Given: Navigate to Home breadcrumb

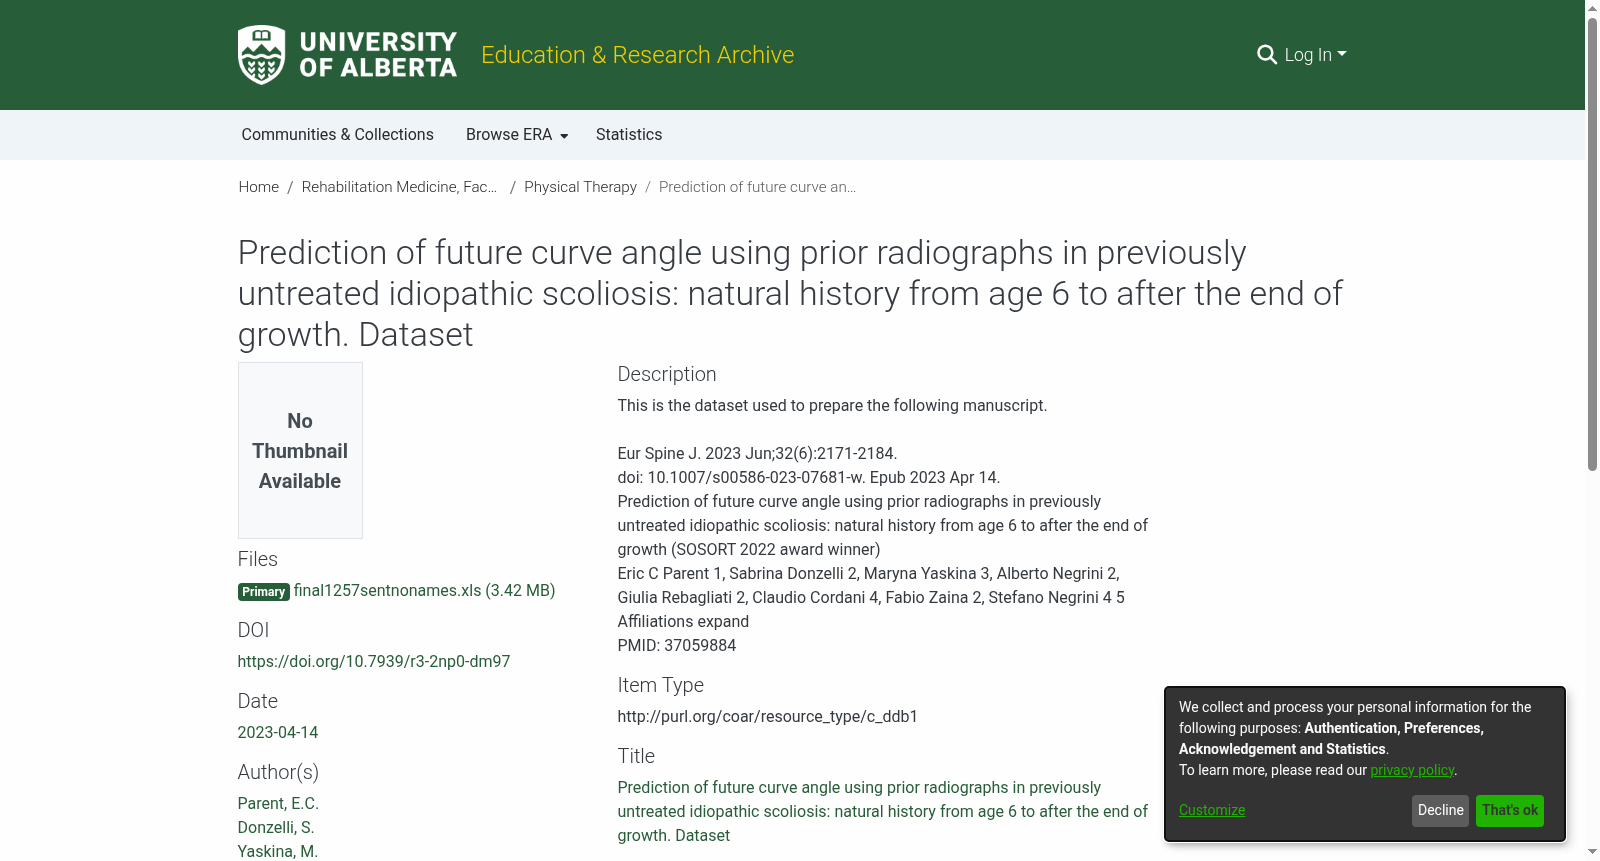Looking at the screenshot, I should 258,187.
